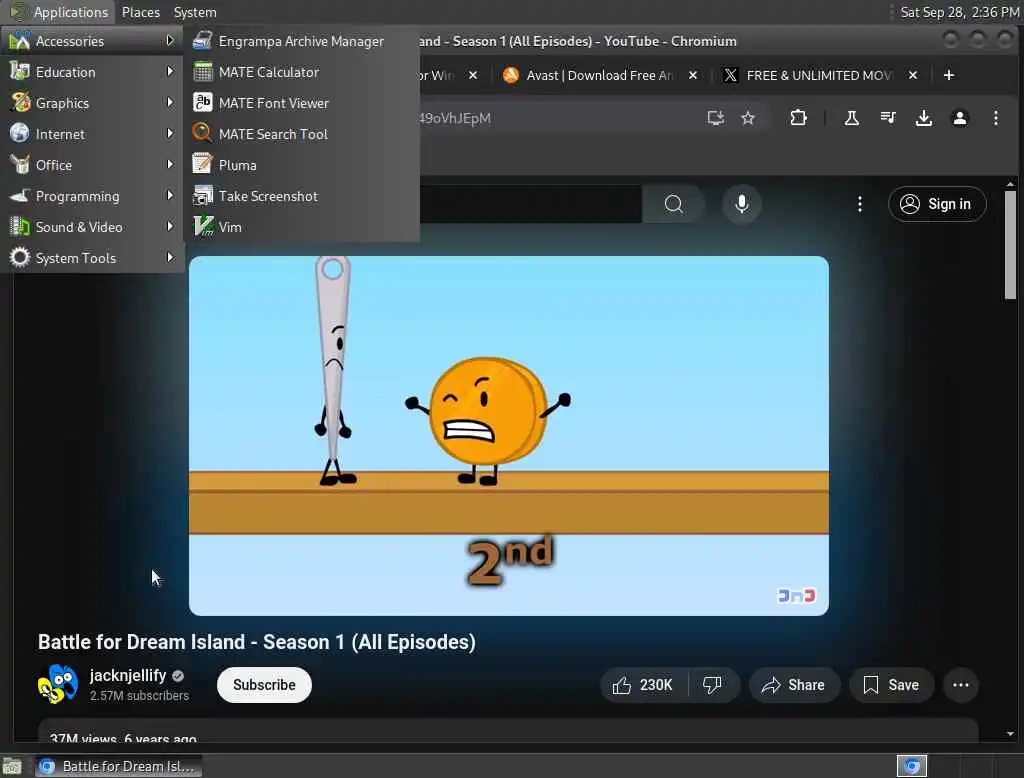1024x778 pixels.
Task: Install page as app icon in address bar
Action: pos(716,118)
